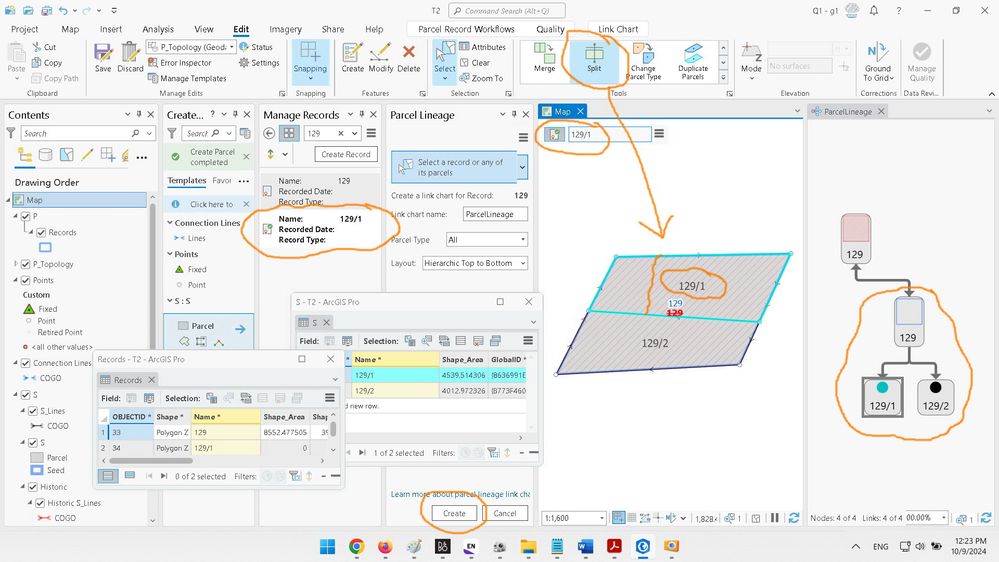Open the Map ribbon tab
The image size is (999, 562).
[x=70, y=29]
